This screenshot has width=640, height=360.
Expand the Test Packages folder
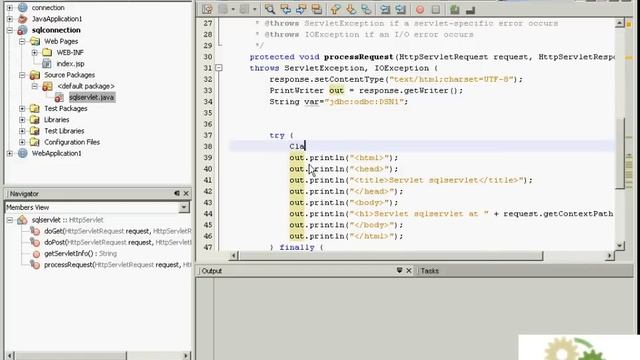[x=22, y=109]
